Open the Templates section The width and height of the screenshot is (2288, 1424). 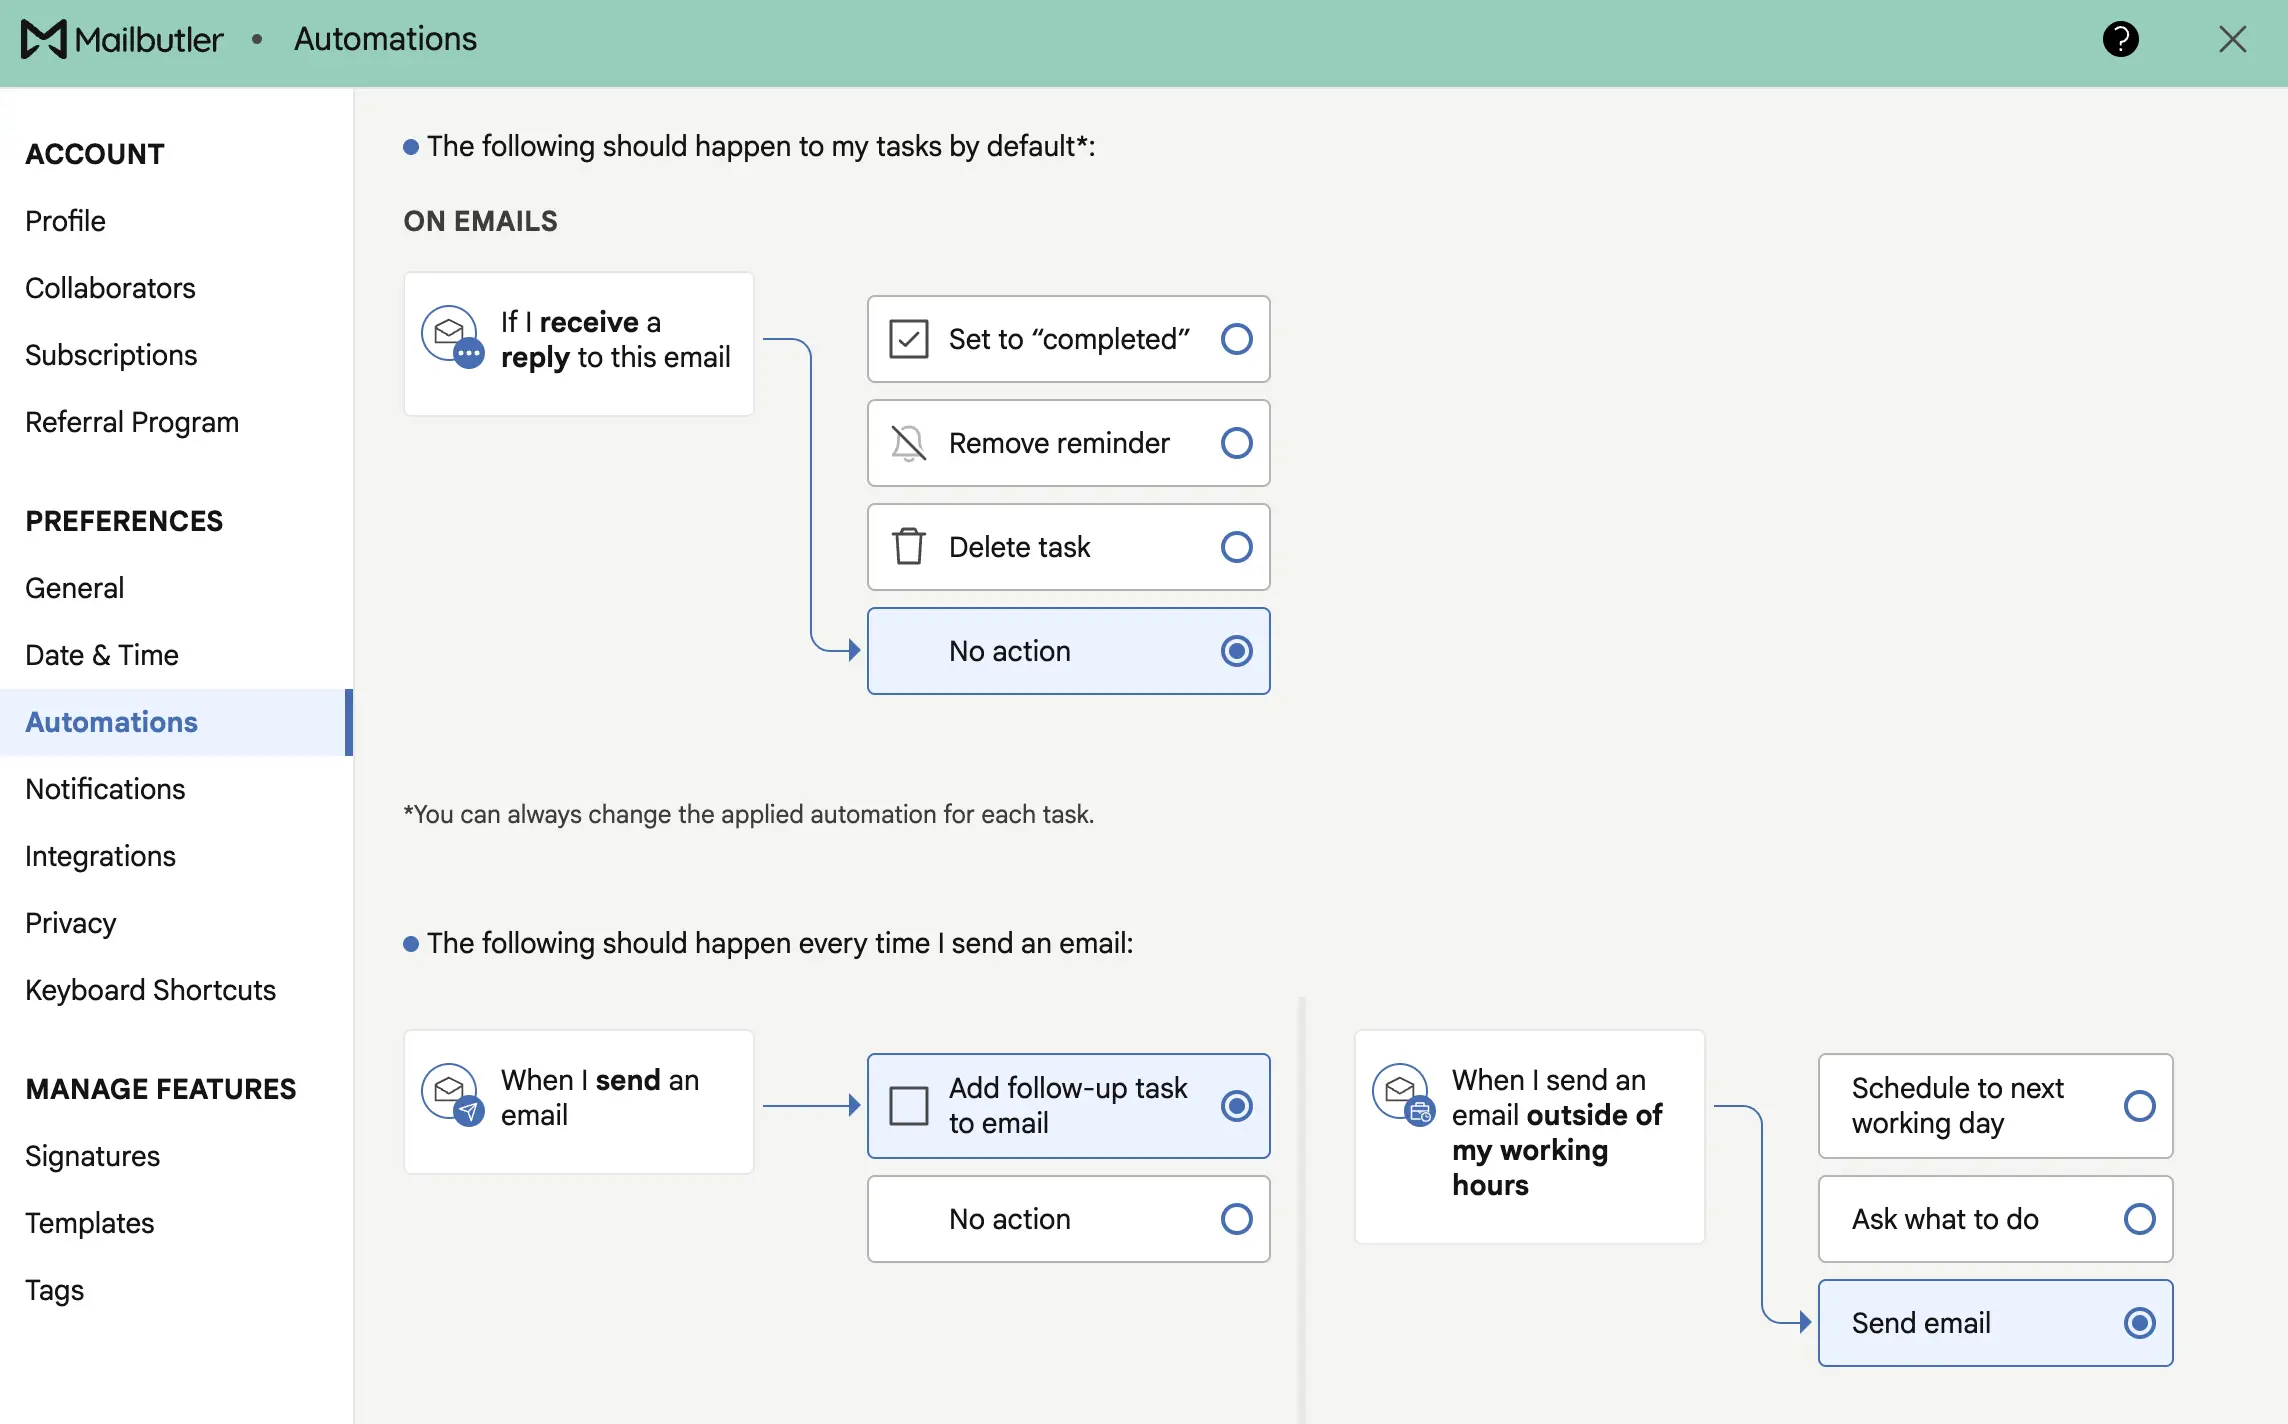89,1223
